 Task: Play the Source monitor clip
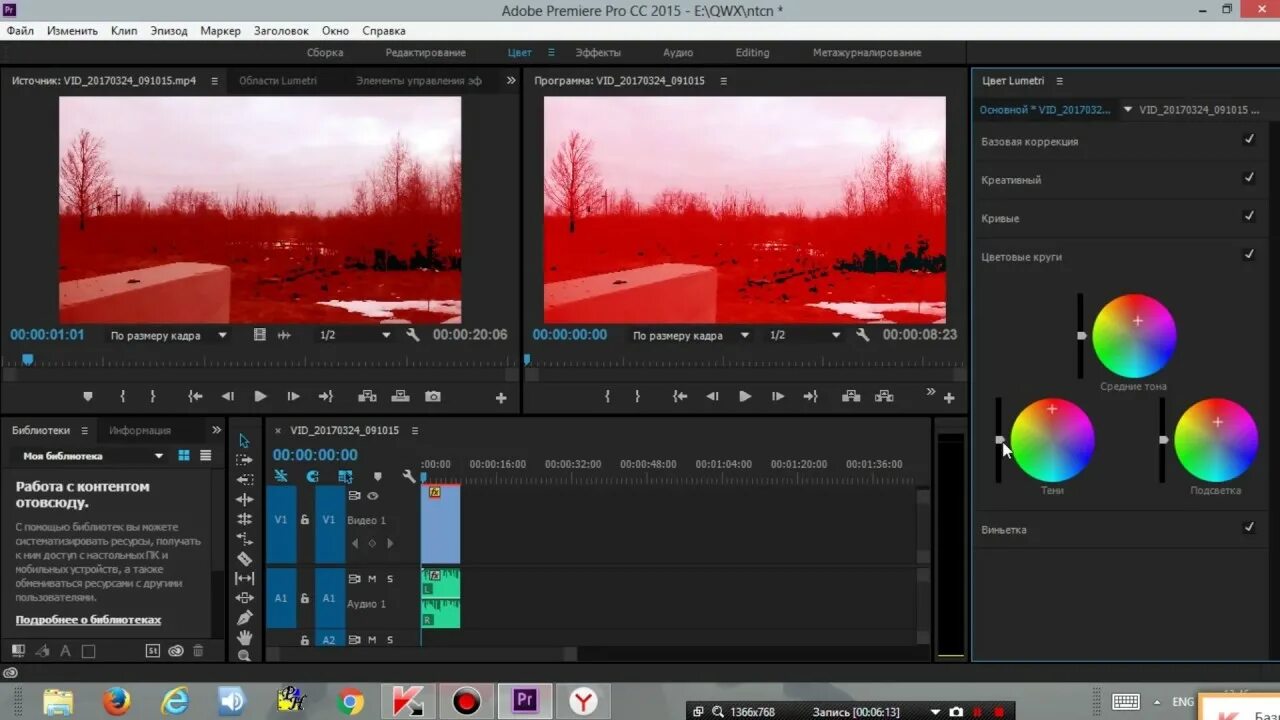(260, 397)
